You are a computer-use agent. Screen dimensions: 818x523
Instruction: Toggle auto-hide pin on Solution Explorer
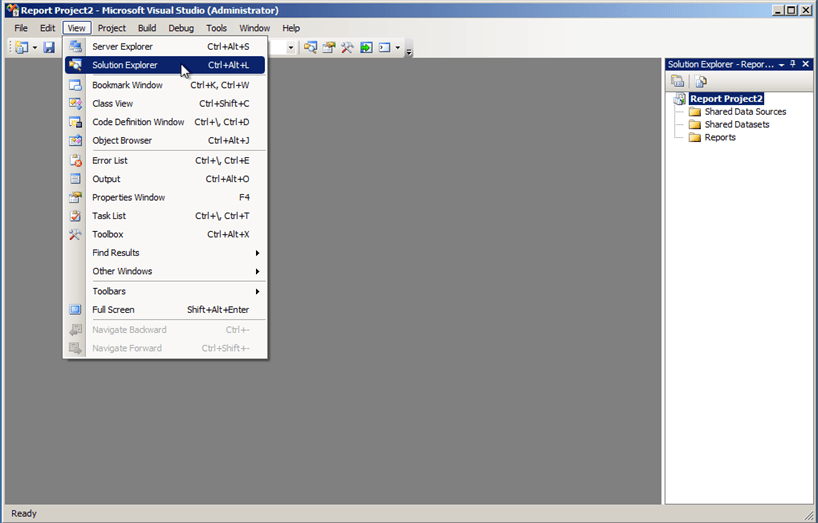tap(793, 64)
